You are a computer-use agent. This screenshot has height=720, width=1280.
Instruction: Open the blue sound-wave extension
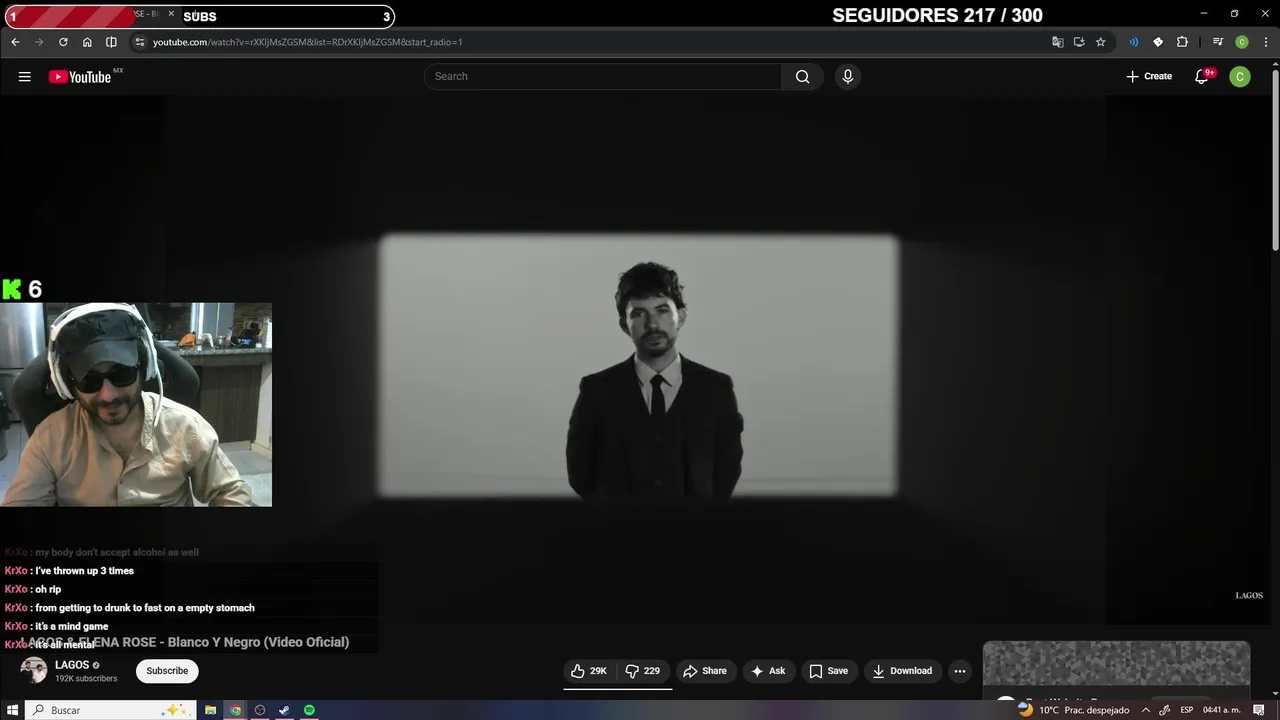(x=1134, y=42)
